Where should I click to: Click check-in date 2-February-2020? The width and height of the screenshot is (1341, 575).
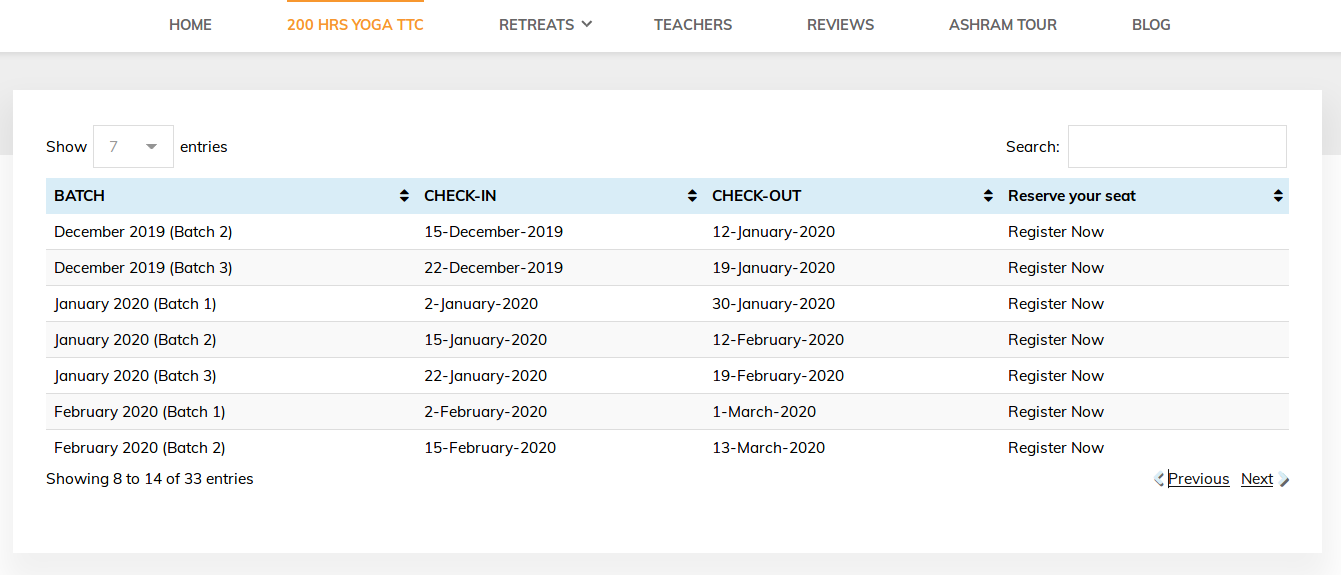tap(485, 412)
